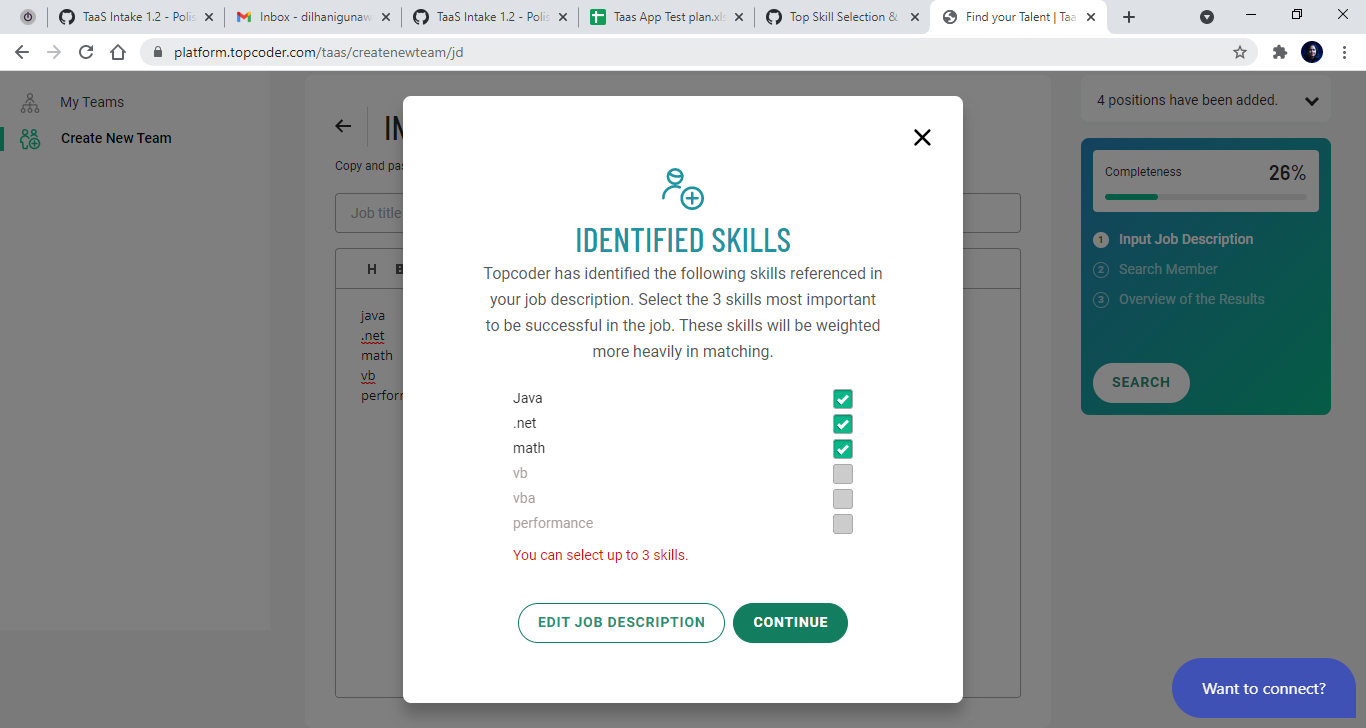Select Input Job Description step
Viewport: 1366px width, 728px height.
[1186, 239]
